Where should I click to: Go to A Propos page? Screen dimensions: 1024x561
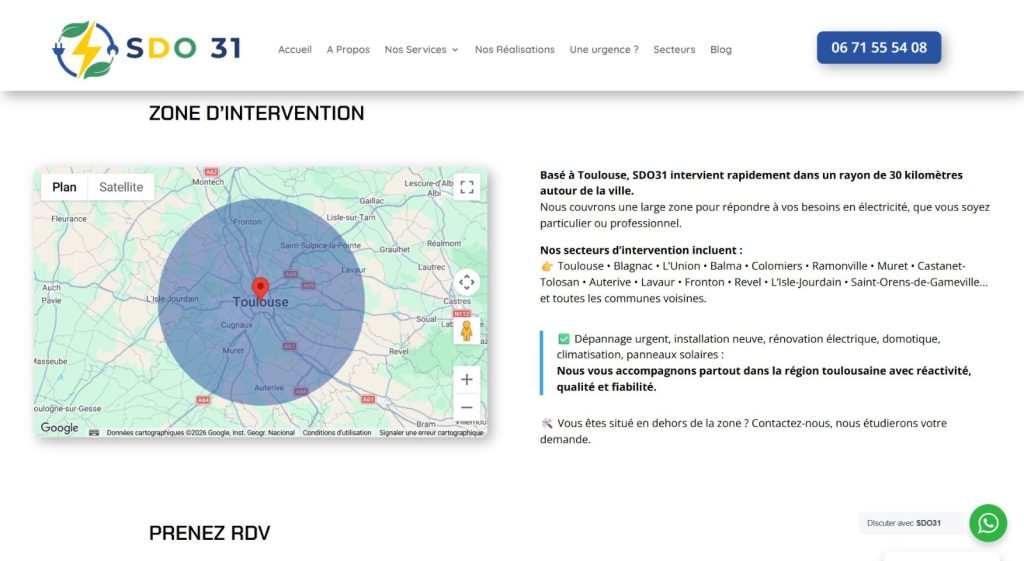coord(348,50)
